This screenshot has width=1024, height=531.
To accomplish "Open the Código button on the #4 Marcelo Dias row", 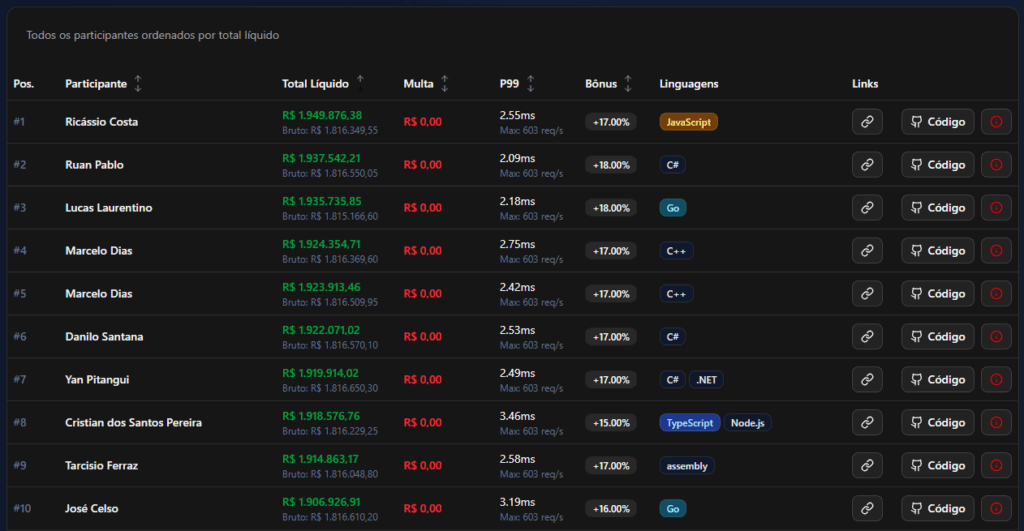I will point(938,251).
